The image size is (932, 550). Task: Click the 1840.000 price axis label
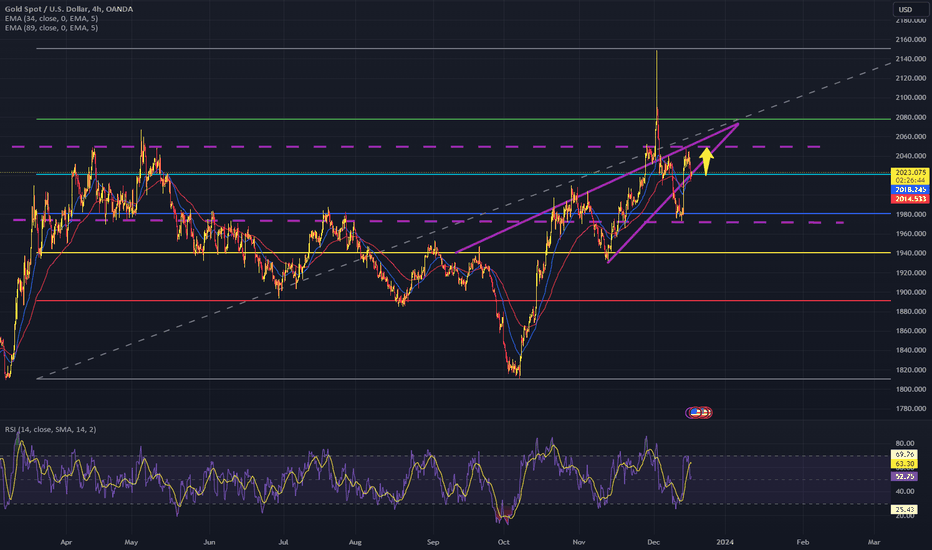[911, 350]
